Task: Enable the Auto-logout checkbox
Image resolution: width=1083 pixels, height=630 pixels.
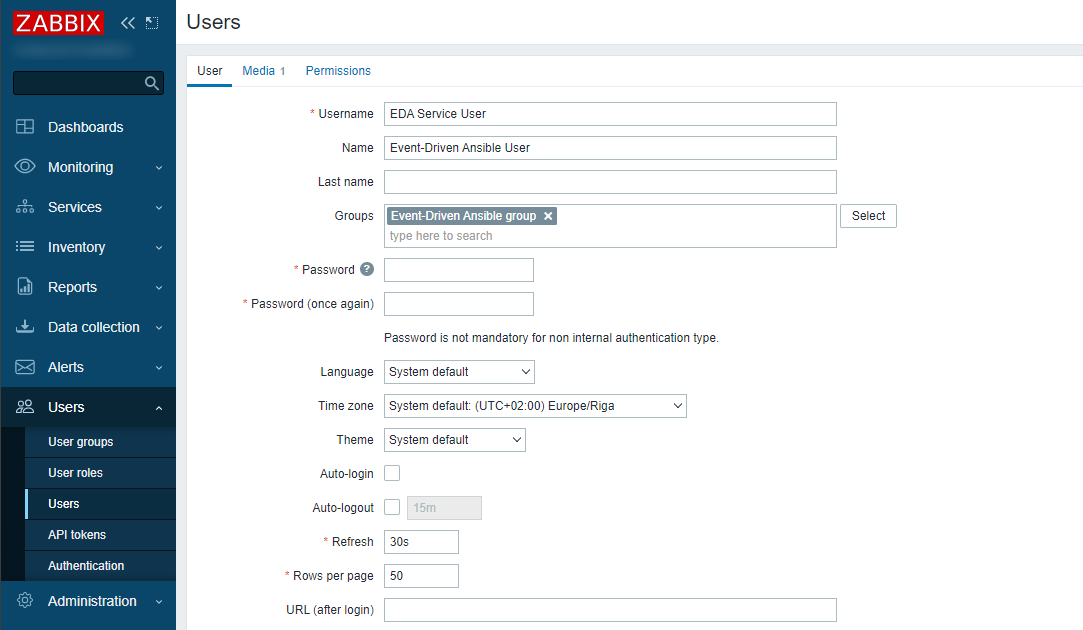Action: pyautogui.click(x=392, y=508)
